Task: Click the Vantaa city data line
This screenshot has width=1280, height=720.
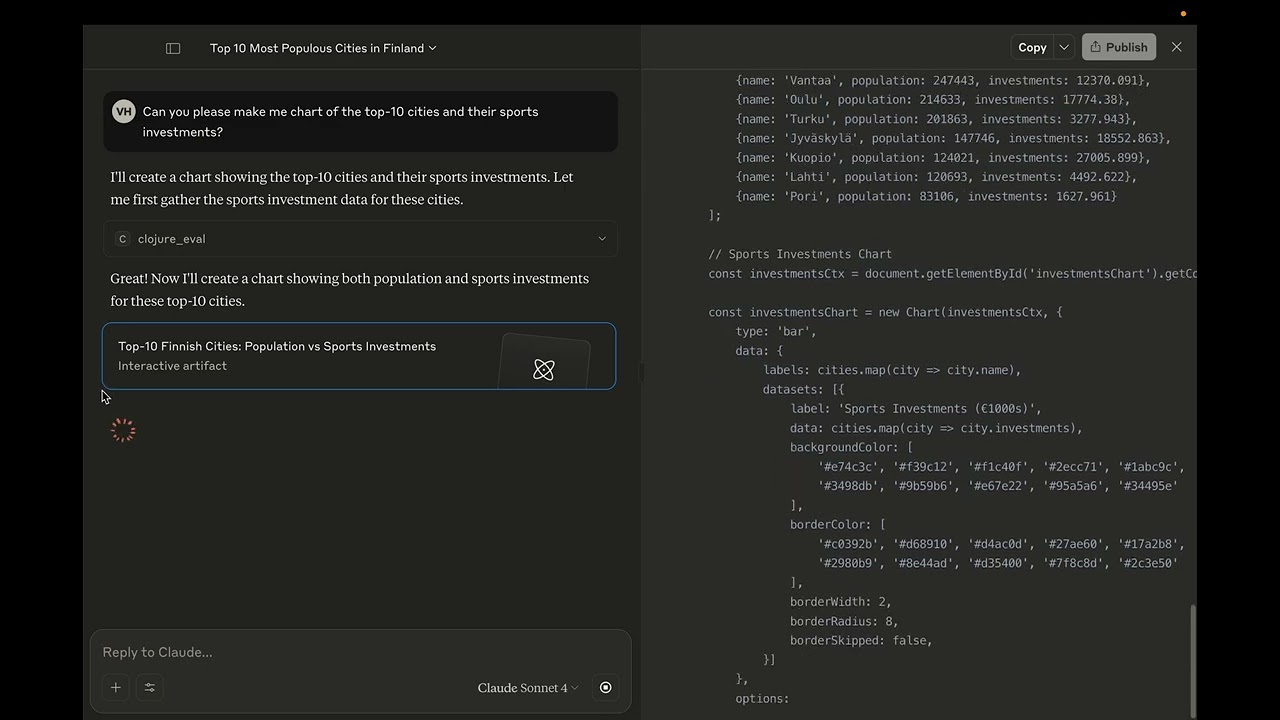Action: click(943, 80)
